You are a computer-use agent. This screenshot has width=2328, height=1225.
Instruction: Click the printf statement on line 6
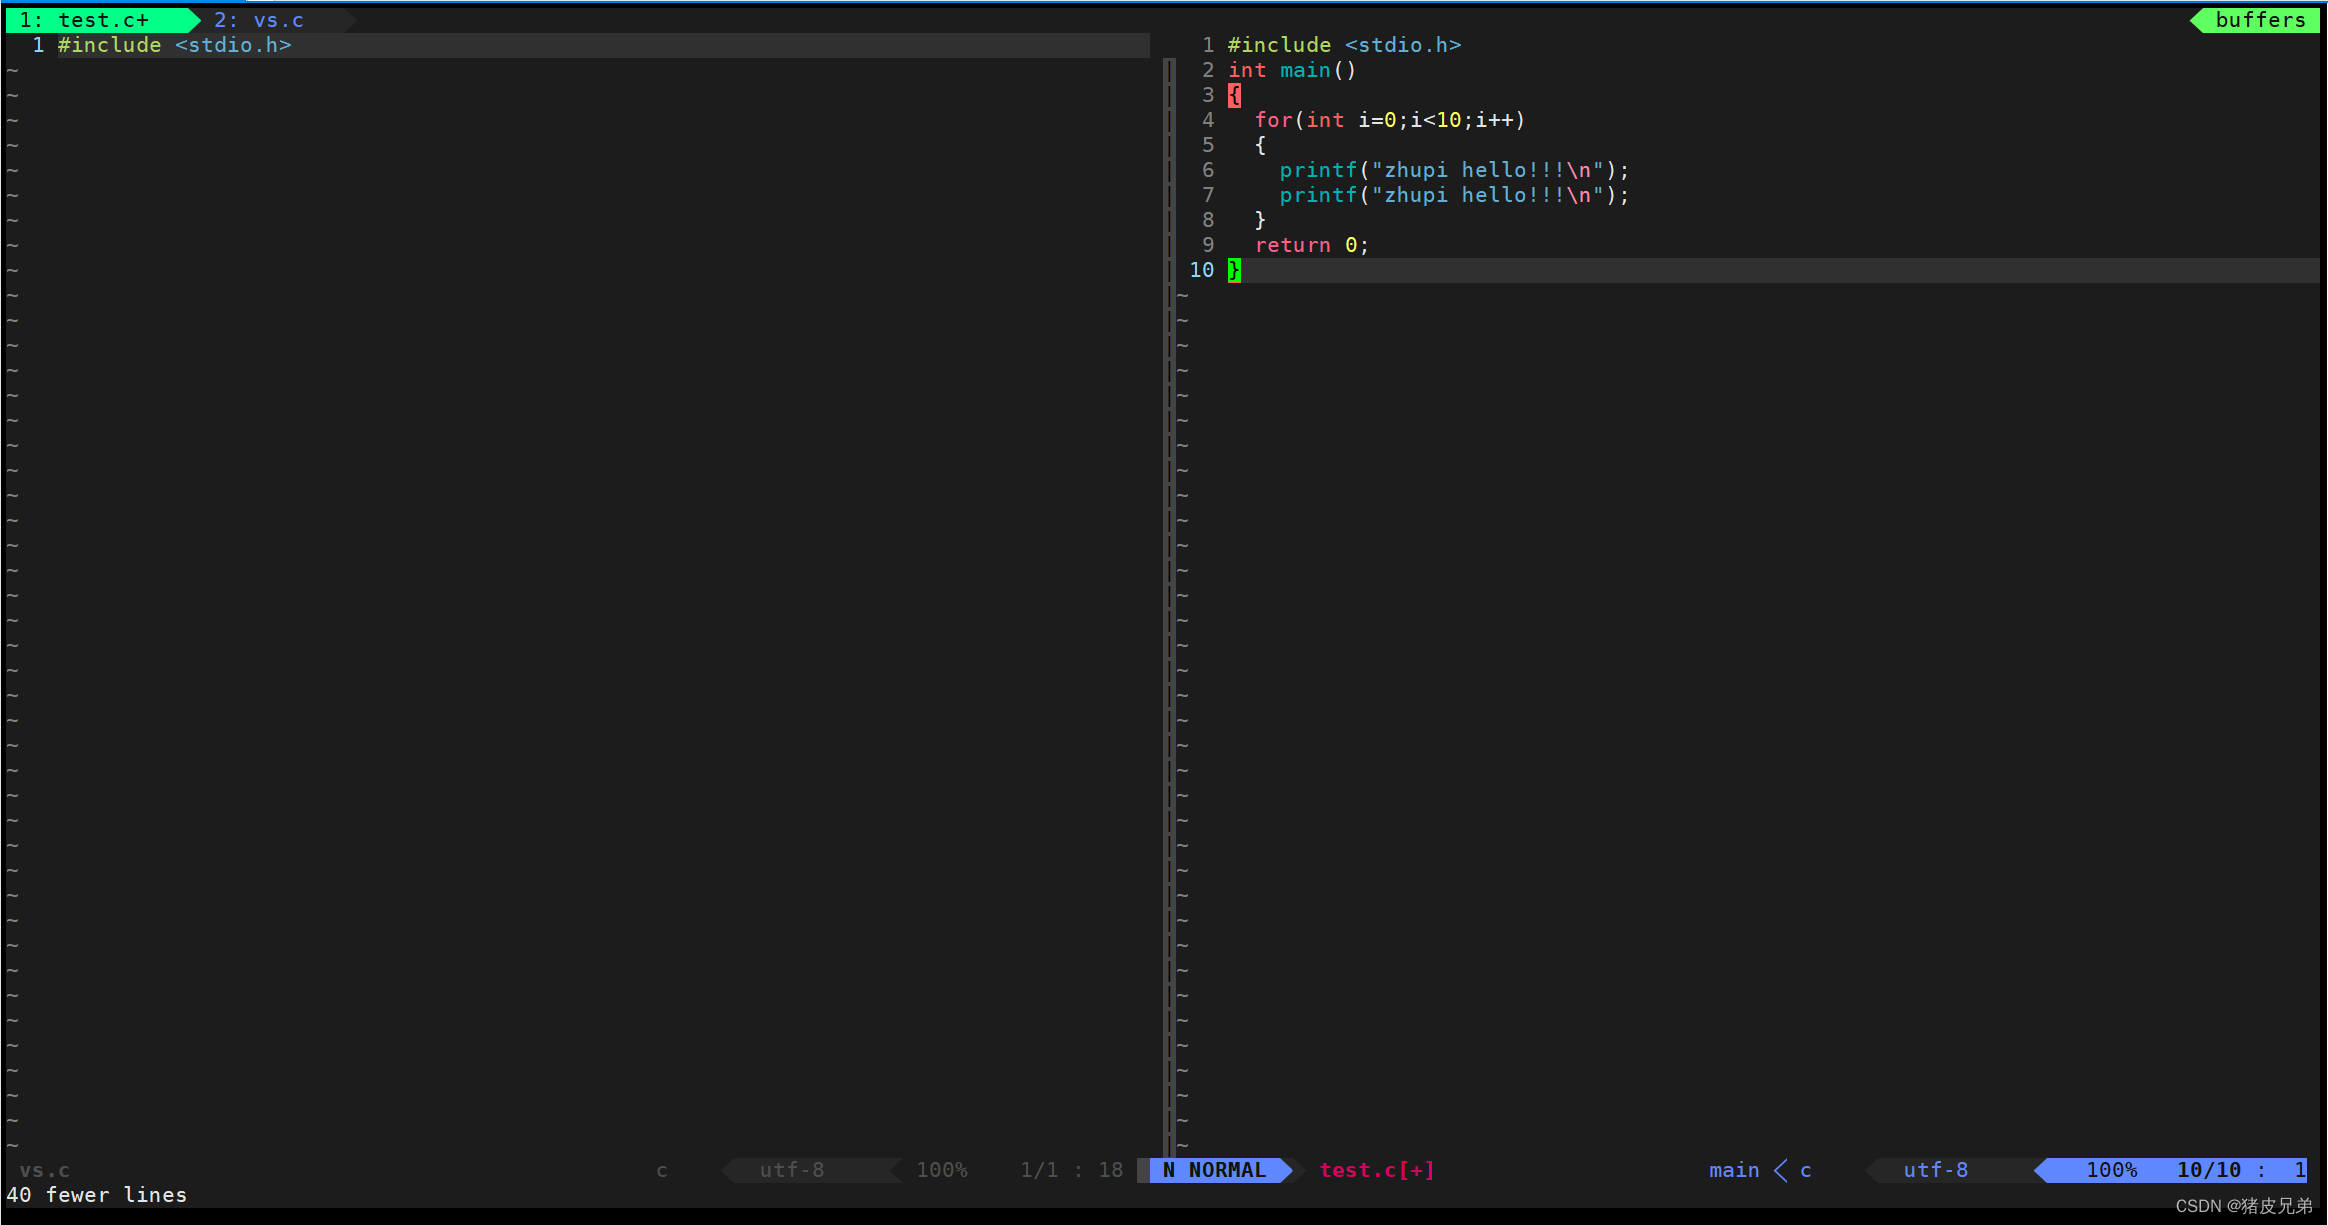click(1454, 170)
